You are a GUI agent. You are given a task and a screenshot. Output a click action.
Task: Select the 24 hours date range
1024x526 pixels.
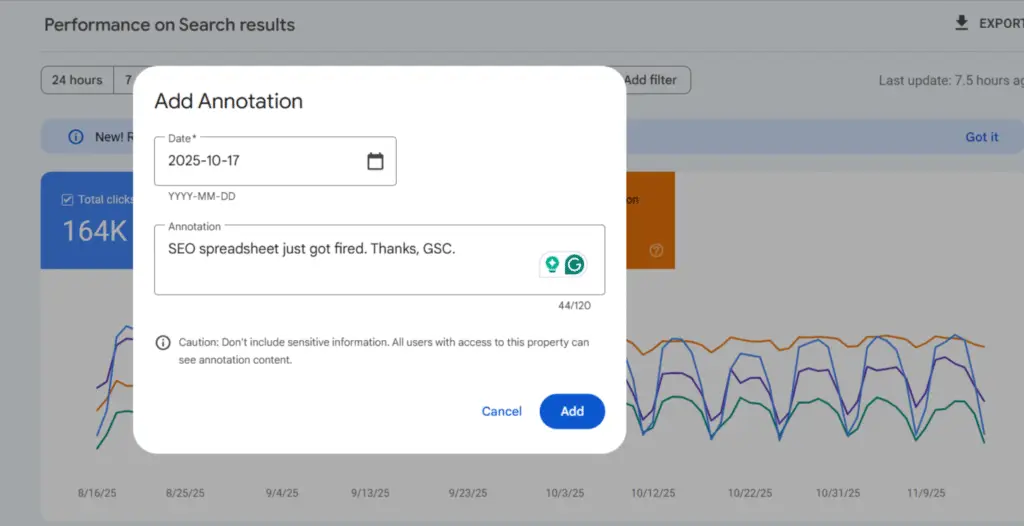[77, 80]
